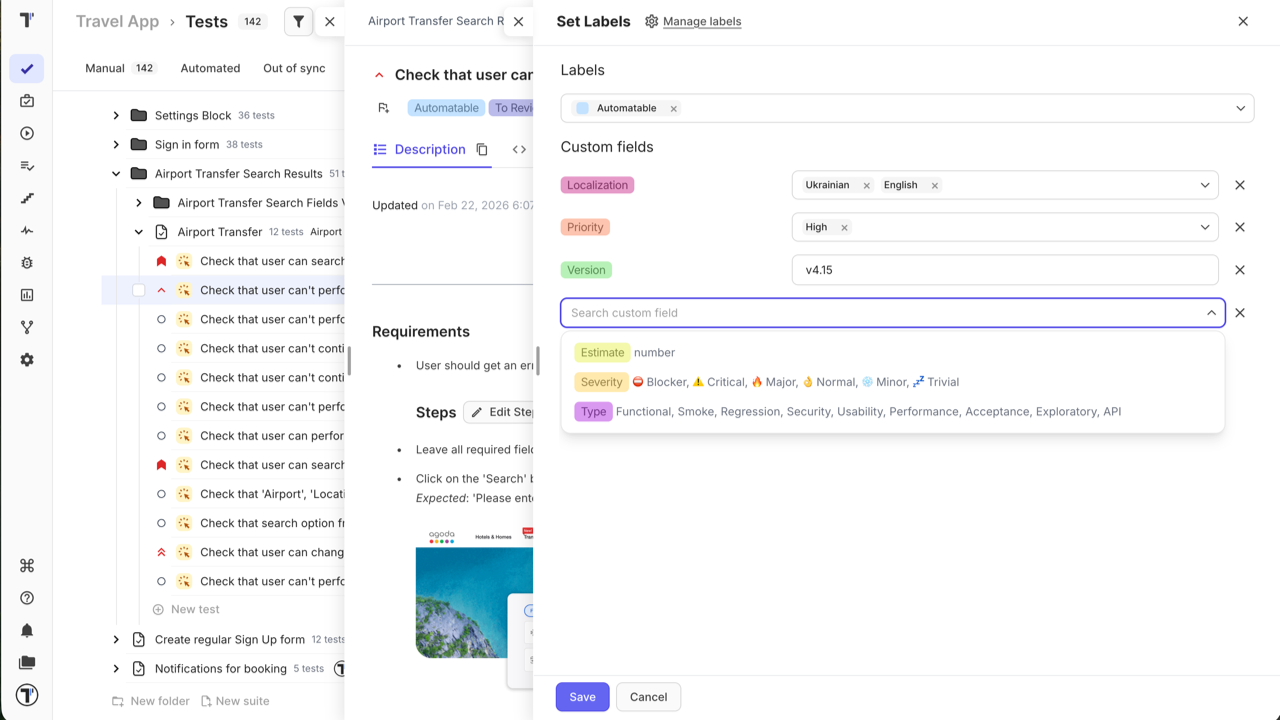This screenshot has width=1280, height=720.
Task: Open the steps staircase icon in sidebar
Action: (27, 198)
